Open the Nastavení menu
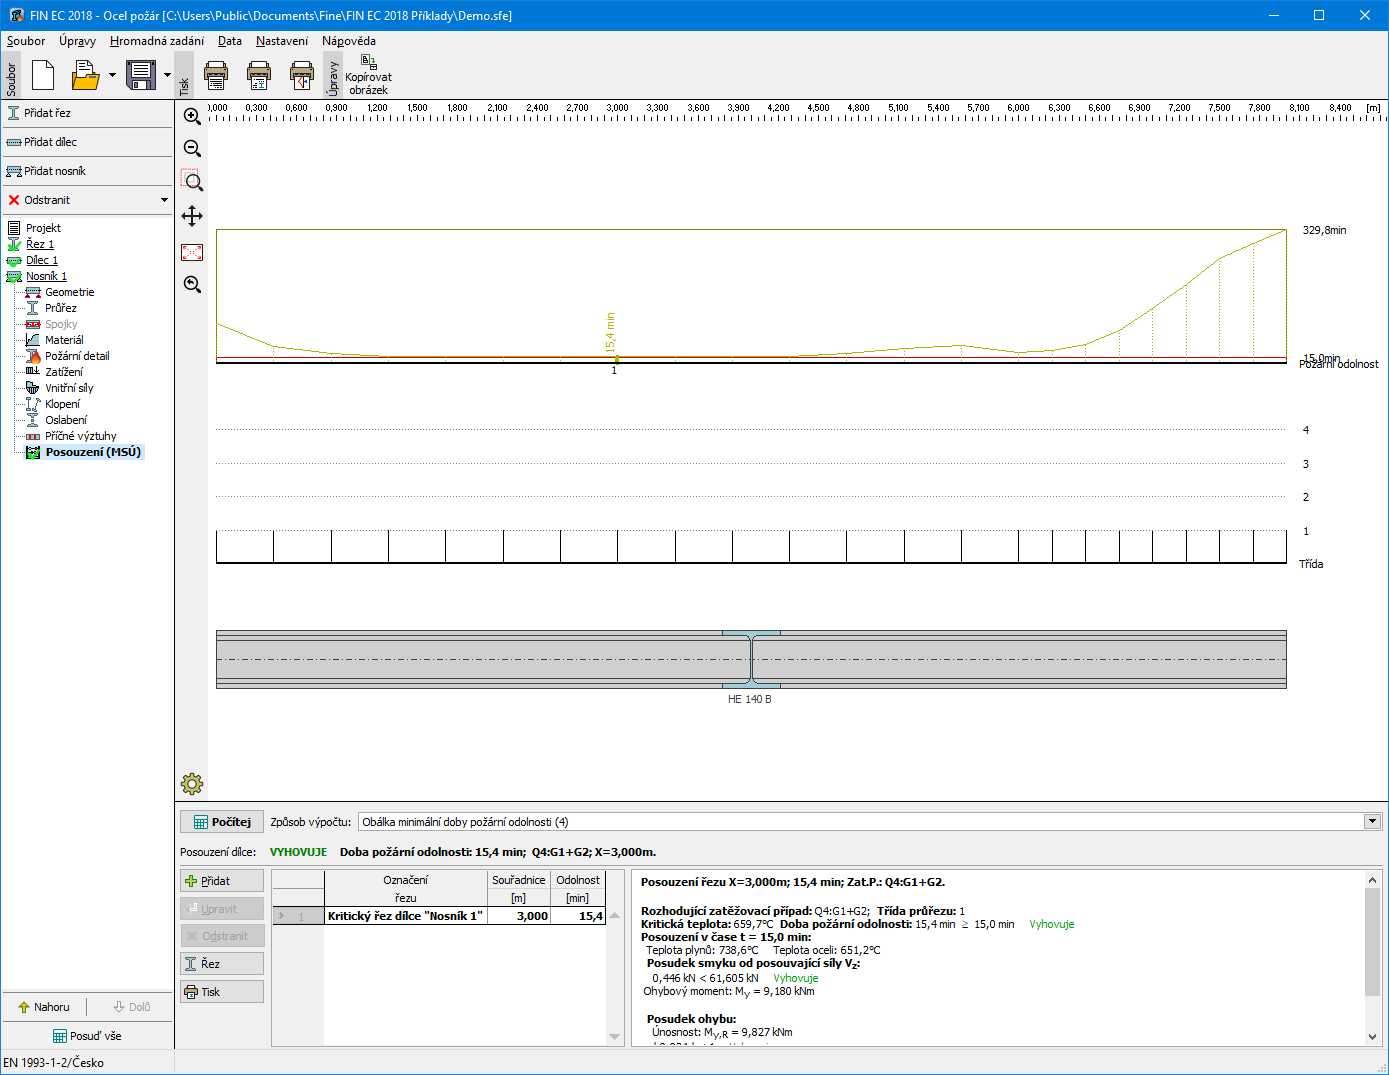This screenshot has width=1389, height=1075. [282, 41]
